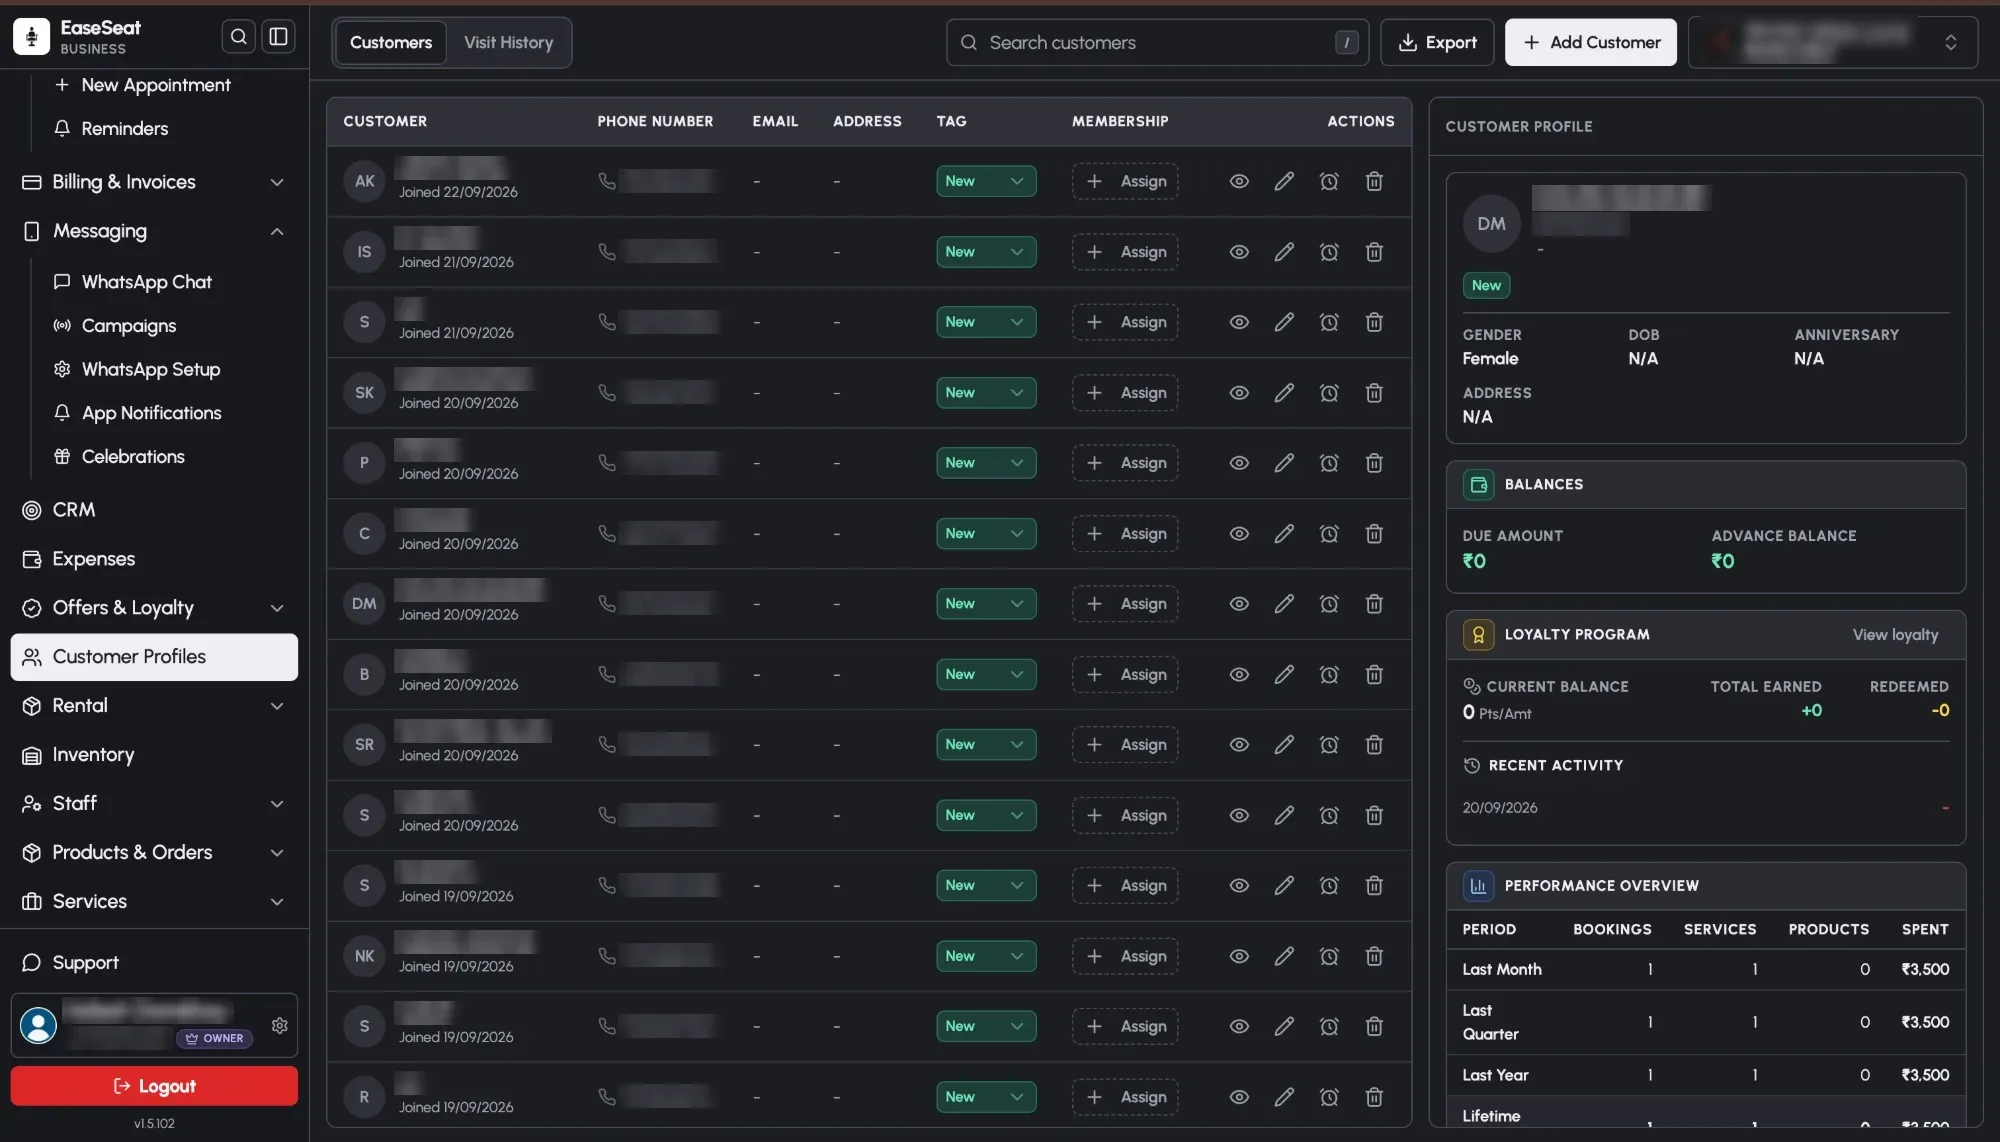Expand Billing & Invoices menu
Screen dimensions: 2000x1142
(154, 182)
